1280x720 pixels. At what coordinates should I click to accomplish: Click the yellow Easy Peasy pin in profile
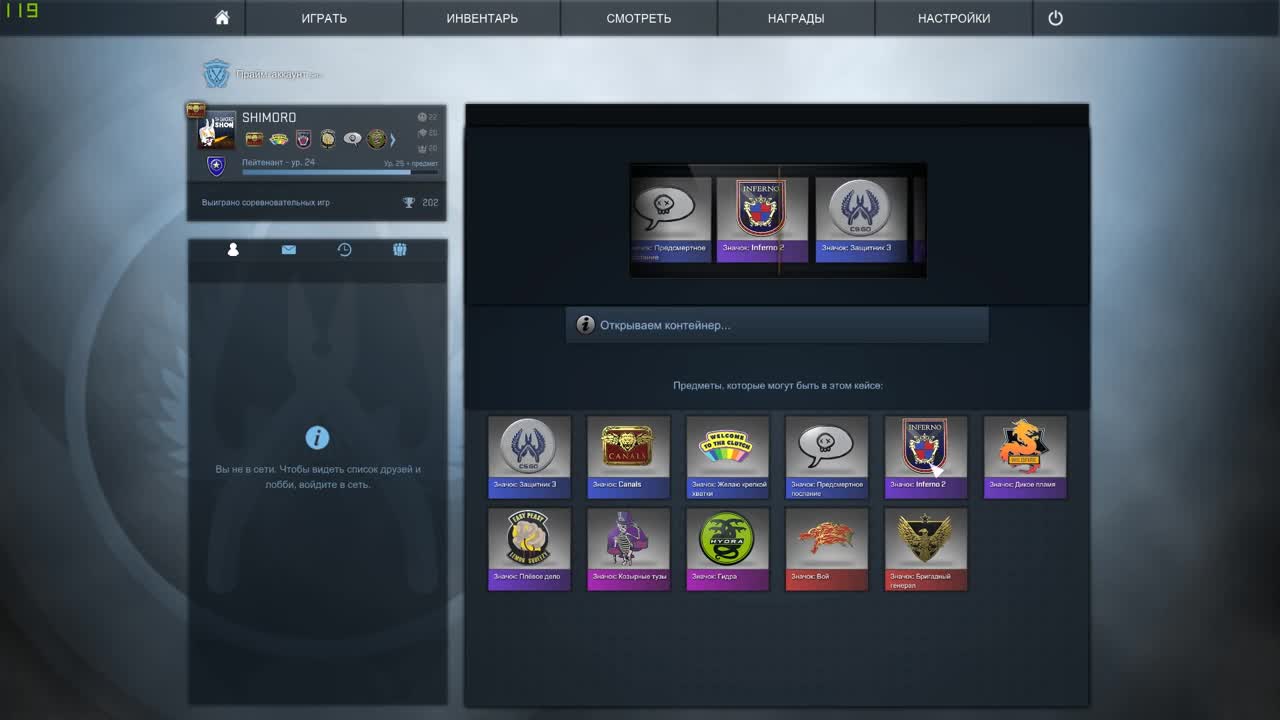click(x=328, y=139)
